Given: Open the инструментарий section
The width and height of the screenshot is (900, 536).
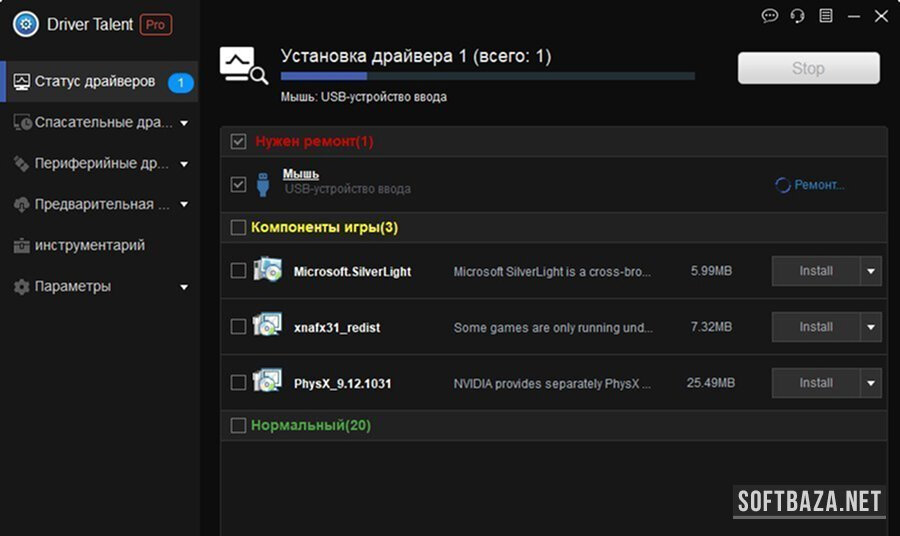Looking at the screenshot, I should click(x=99, y=246).
